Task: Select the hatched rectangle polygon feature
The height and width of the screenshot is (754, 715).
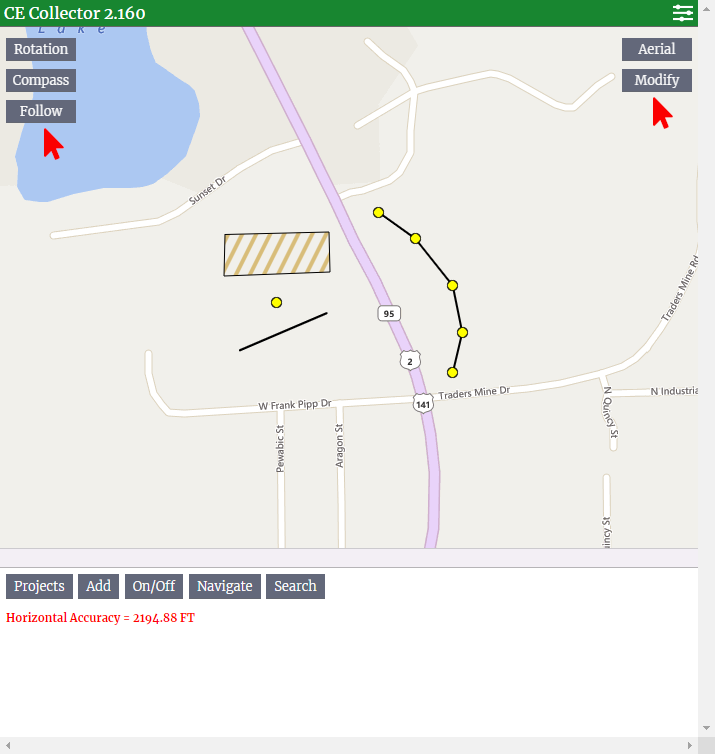Action: pos(277,254)
